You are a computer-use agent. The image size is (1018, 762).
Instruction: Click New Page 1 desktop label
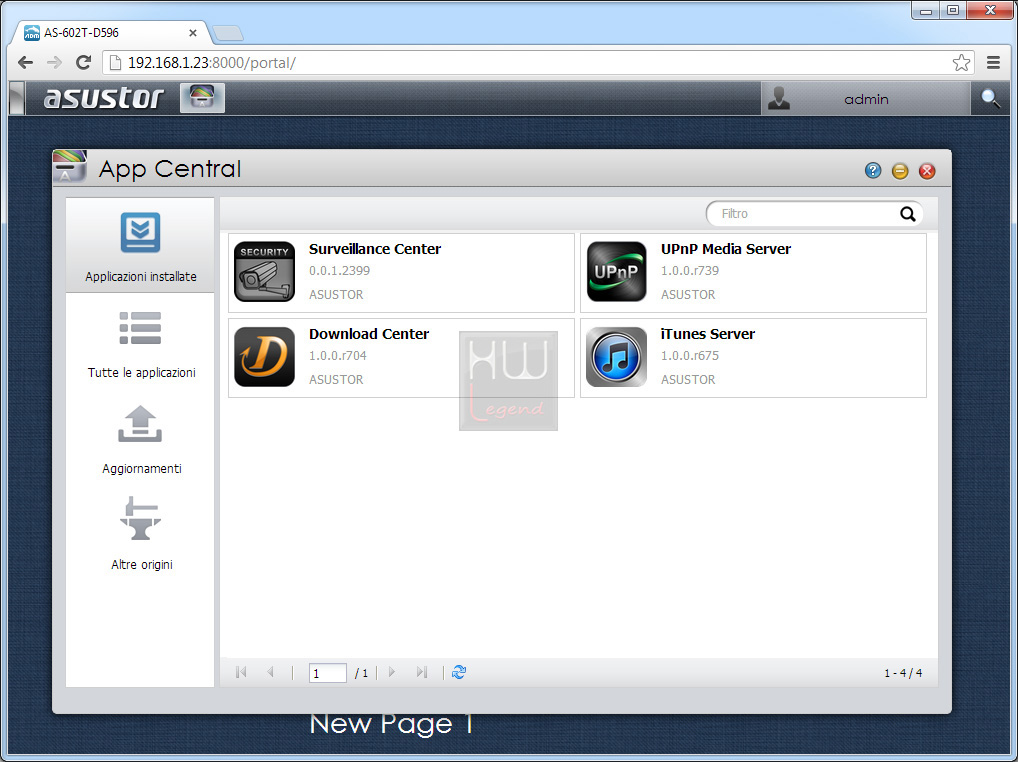(391, 724)
